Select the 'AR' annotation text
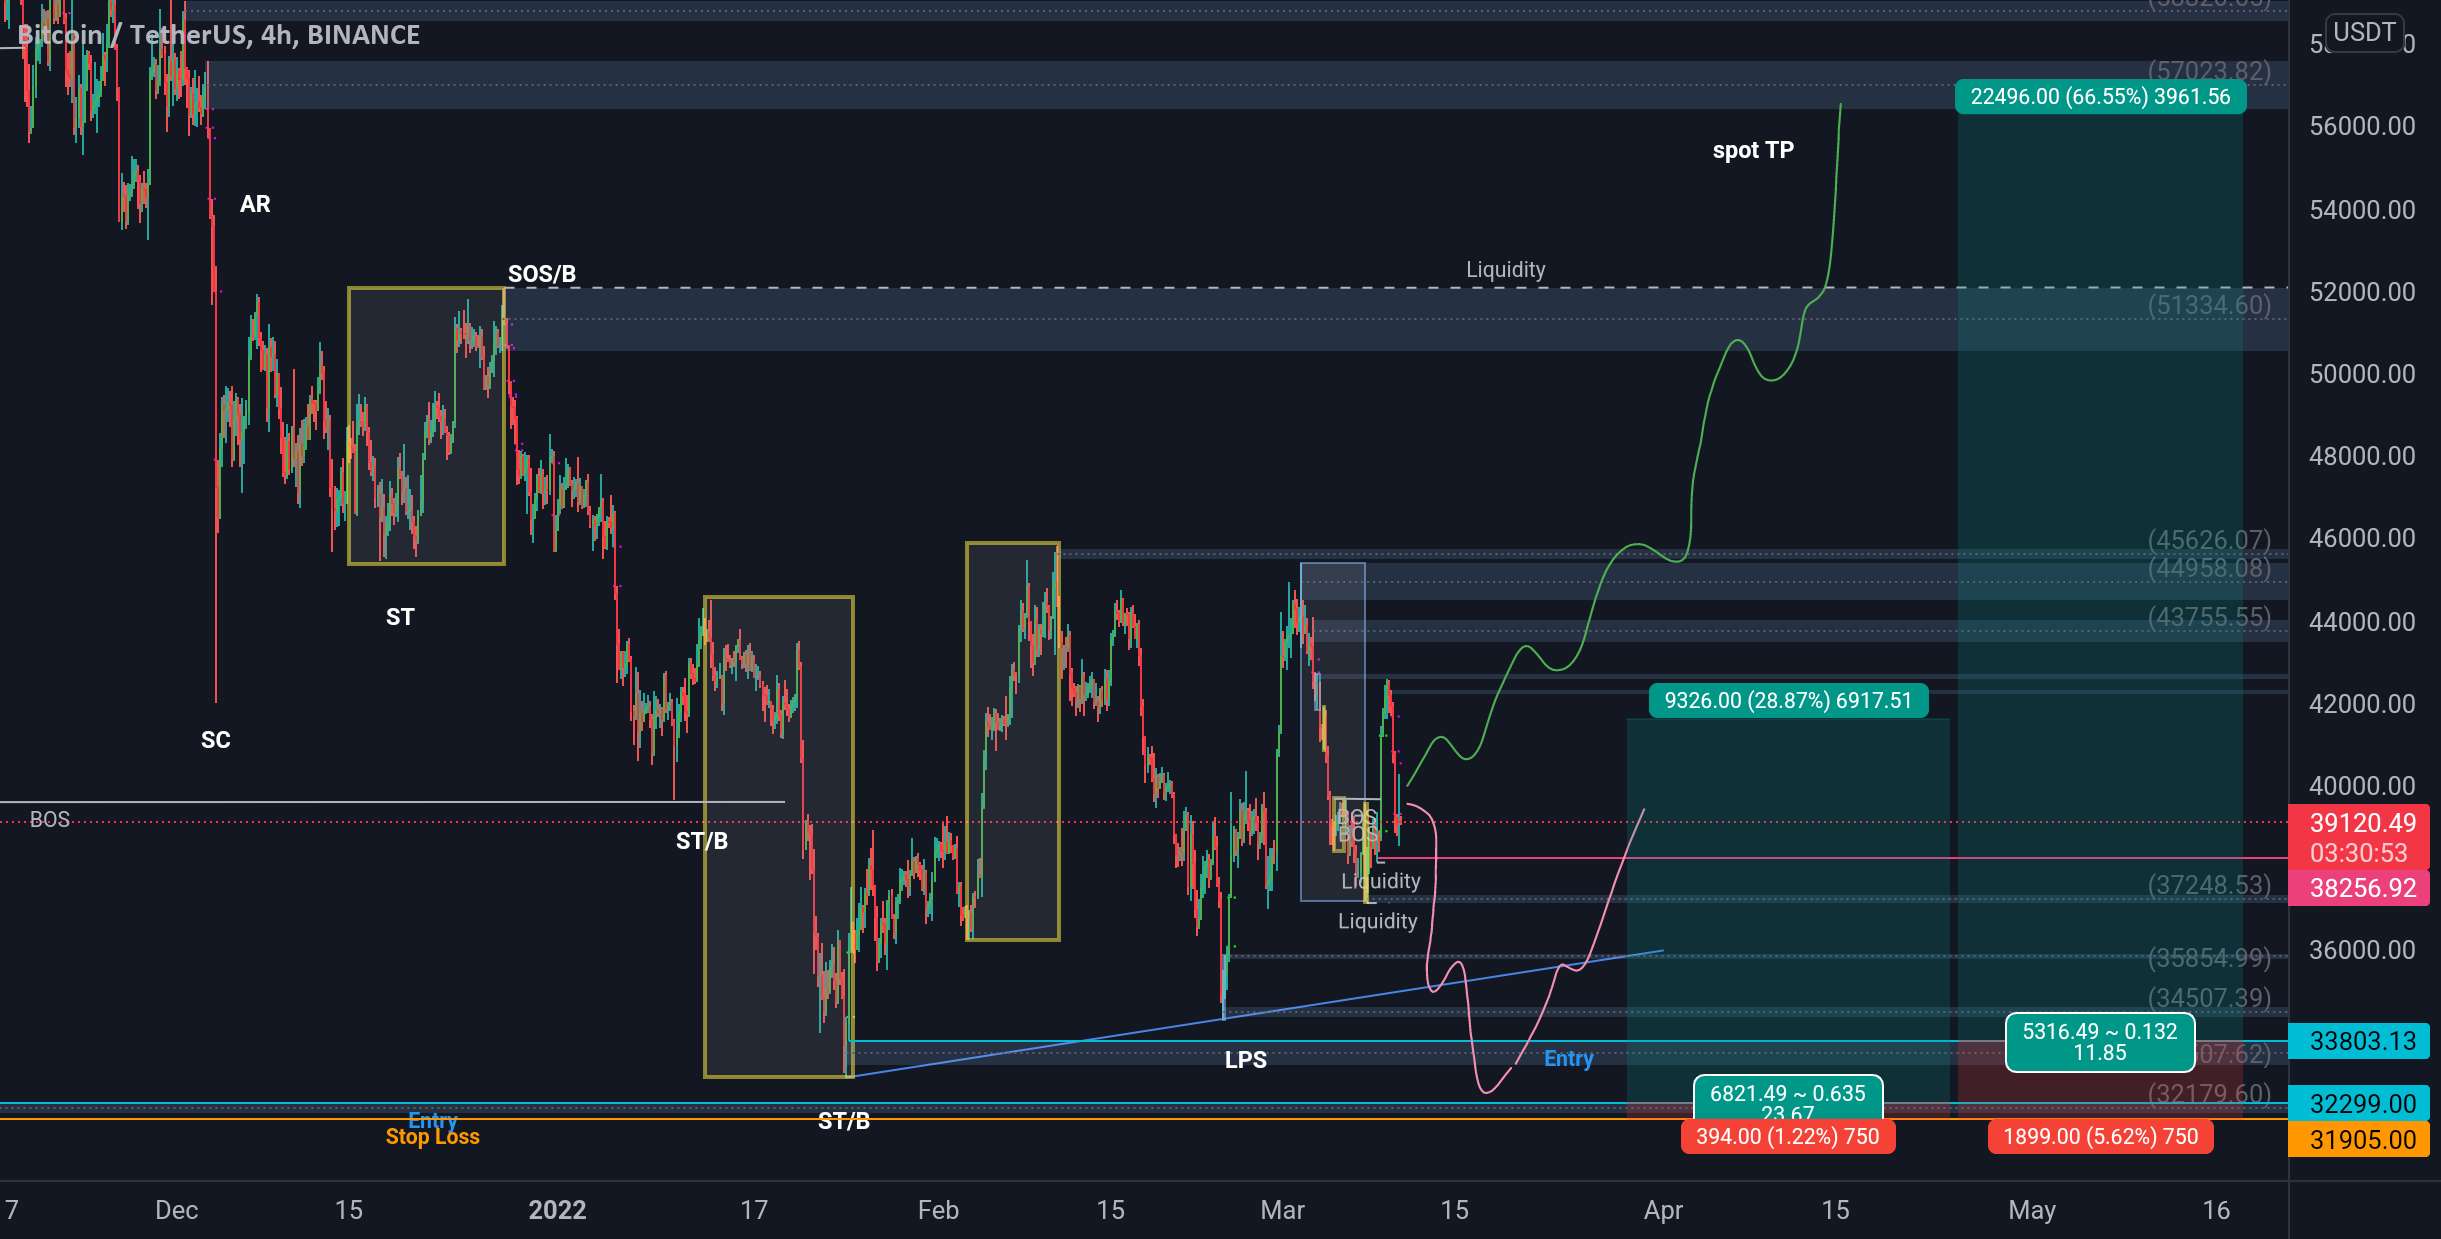Viewport: 2441px width, 1239px height. tap(255, 204)
